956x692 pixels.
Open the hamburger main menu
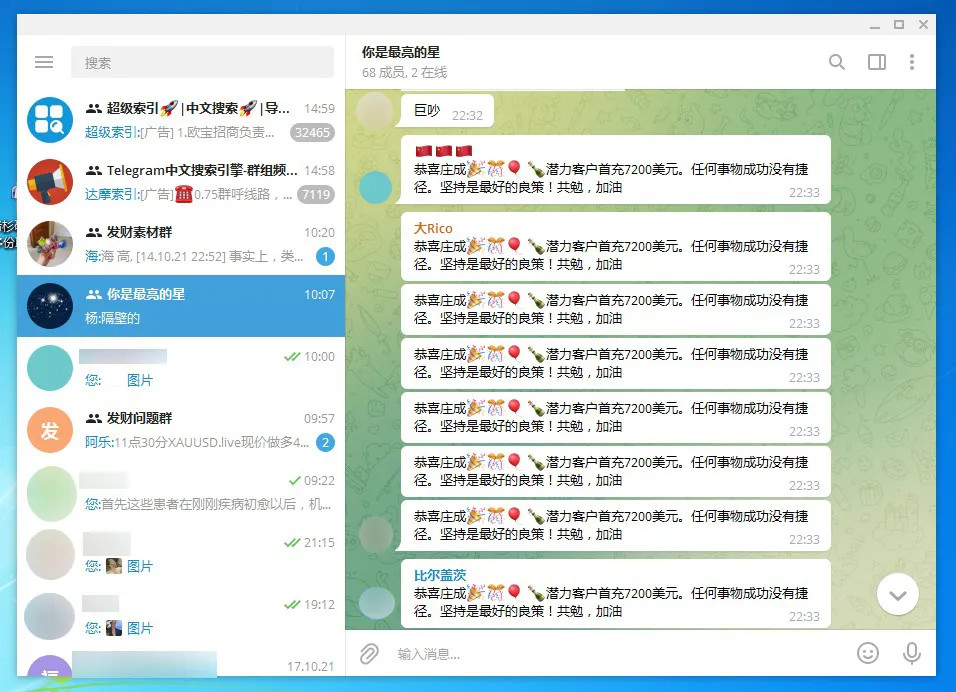tap(44, 62)
